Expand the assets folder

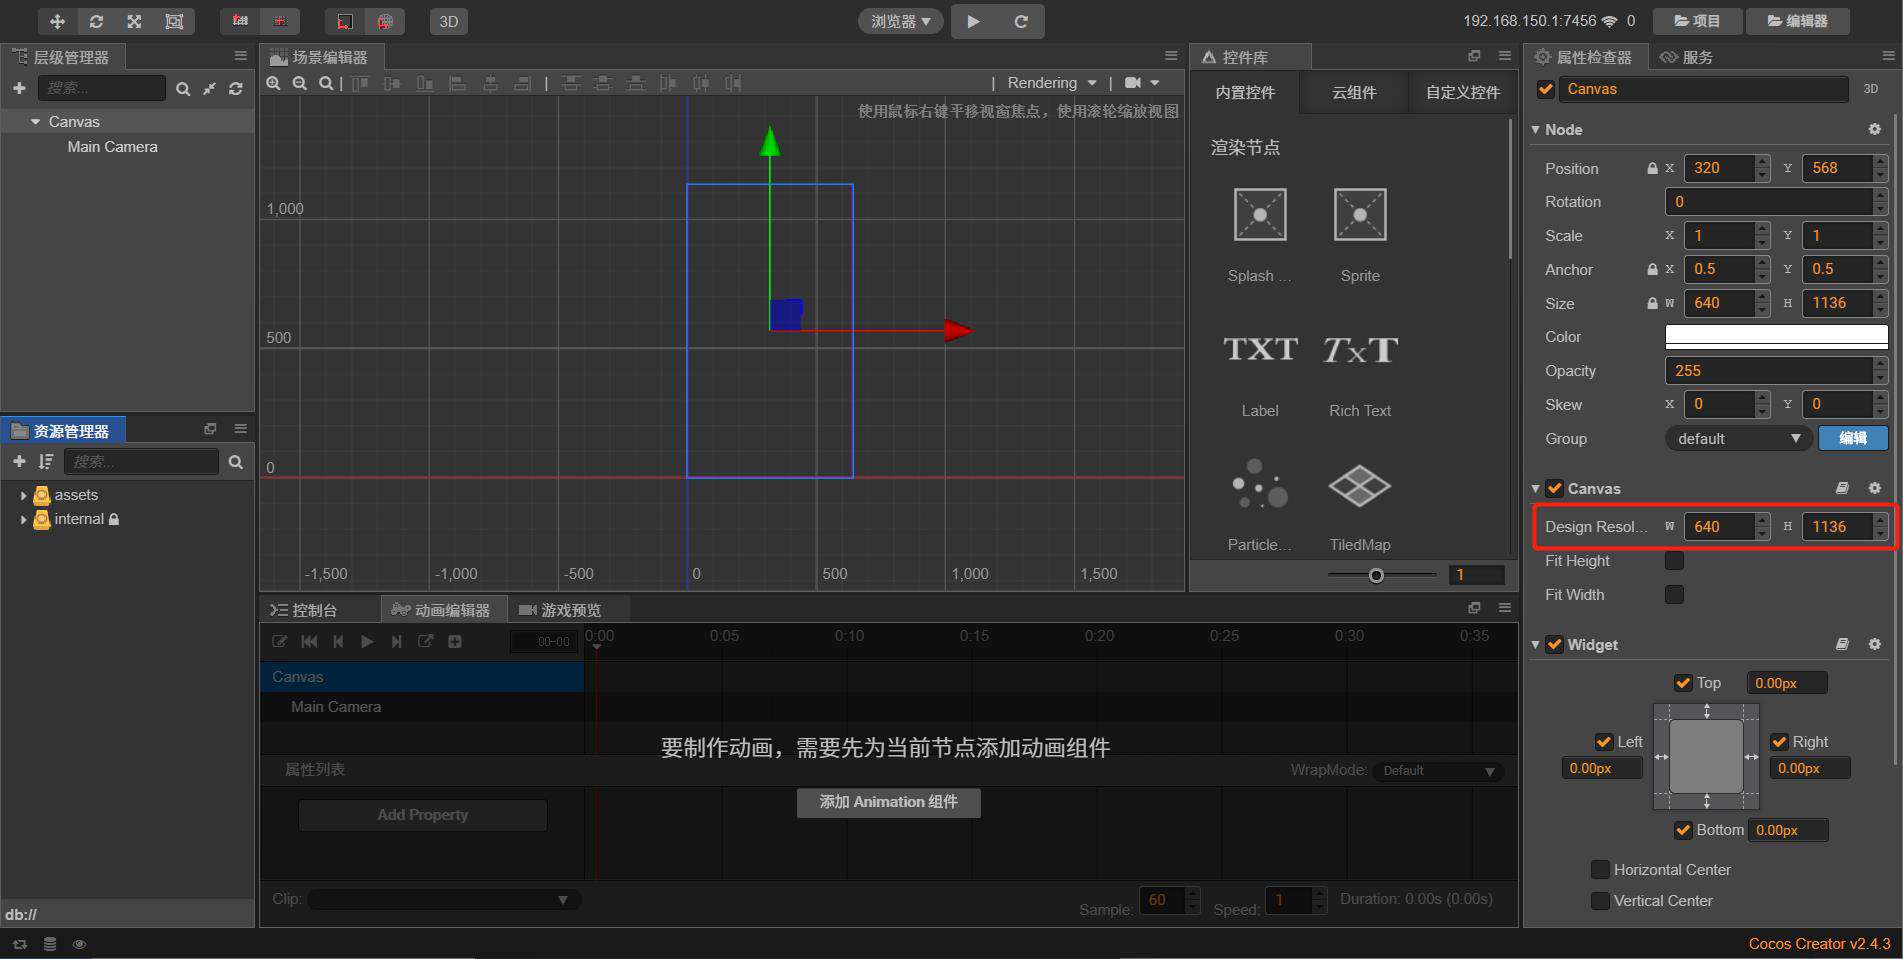coord(23,495)
